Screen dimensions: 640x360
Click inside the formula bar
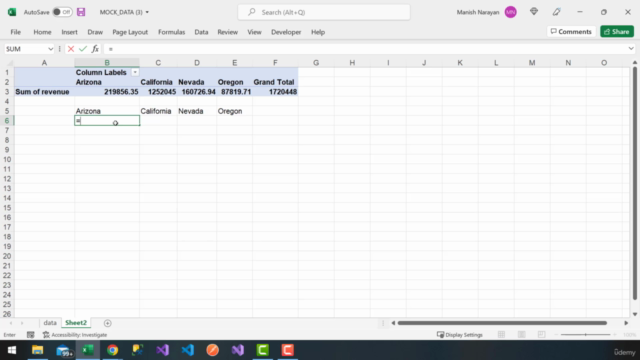tap(365, 49)
